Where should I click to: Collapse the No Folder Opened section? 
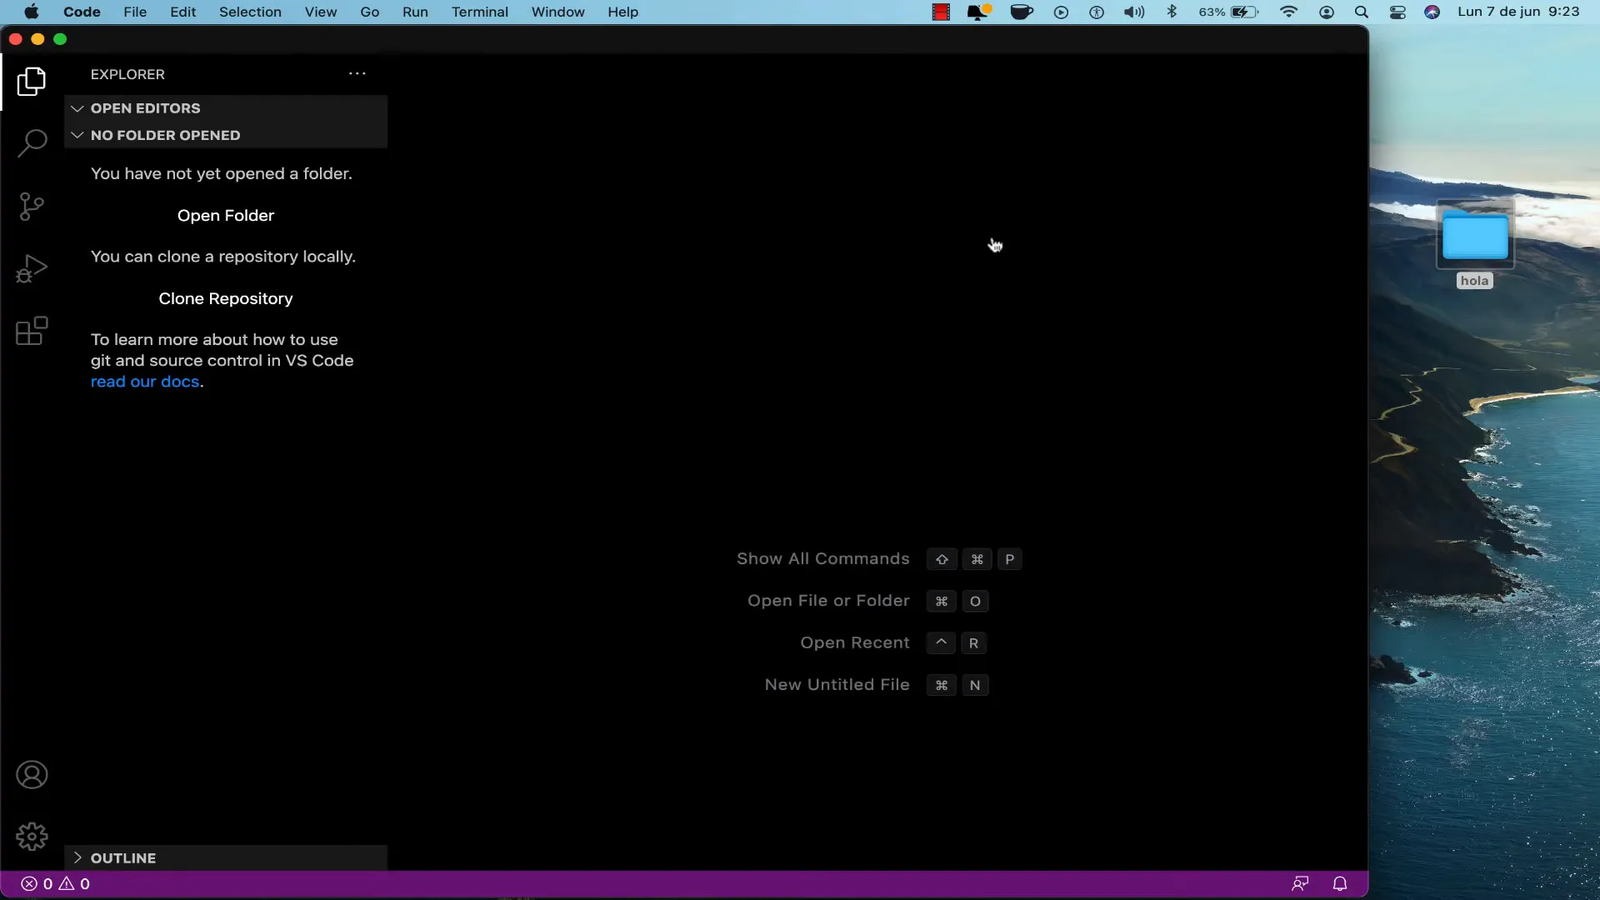226,135
